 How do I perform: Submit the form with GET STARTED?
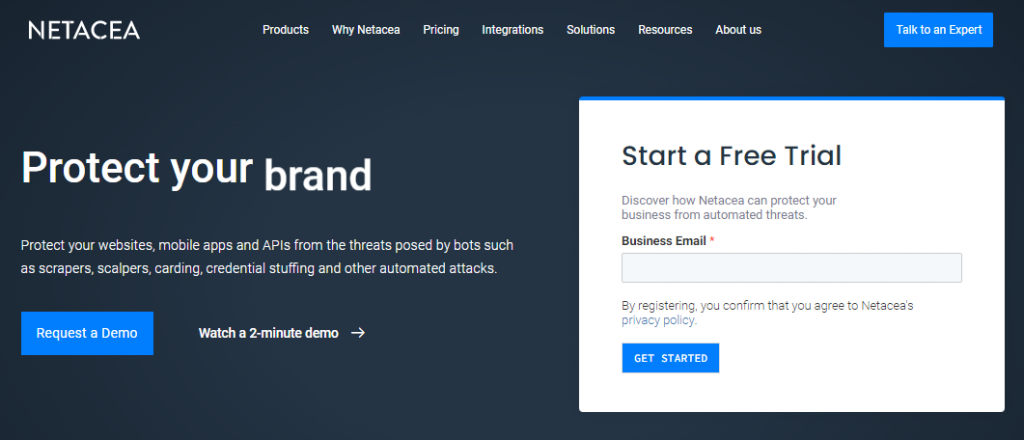tap(670, 358)
